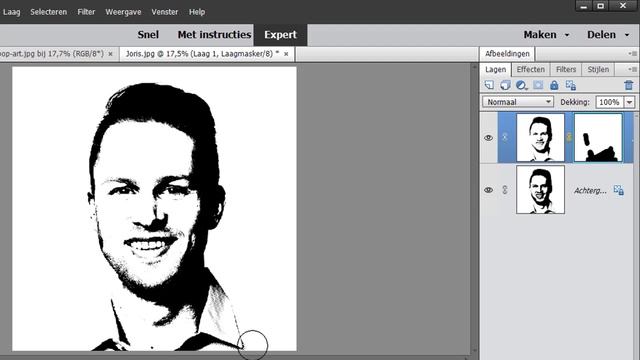This screenshot has width=640, height=360.
Task: Click the Maken button
Action: tap(540, 35)
